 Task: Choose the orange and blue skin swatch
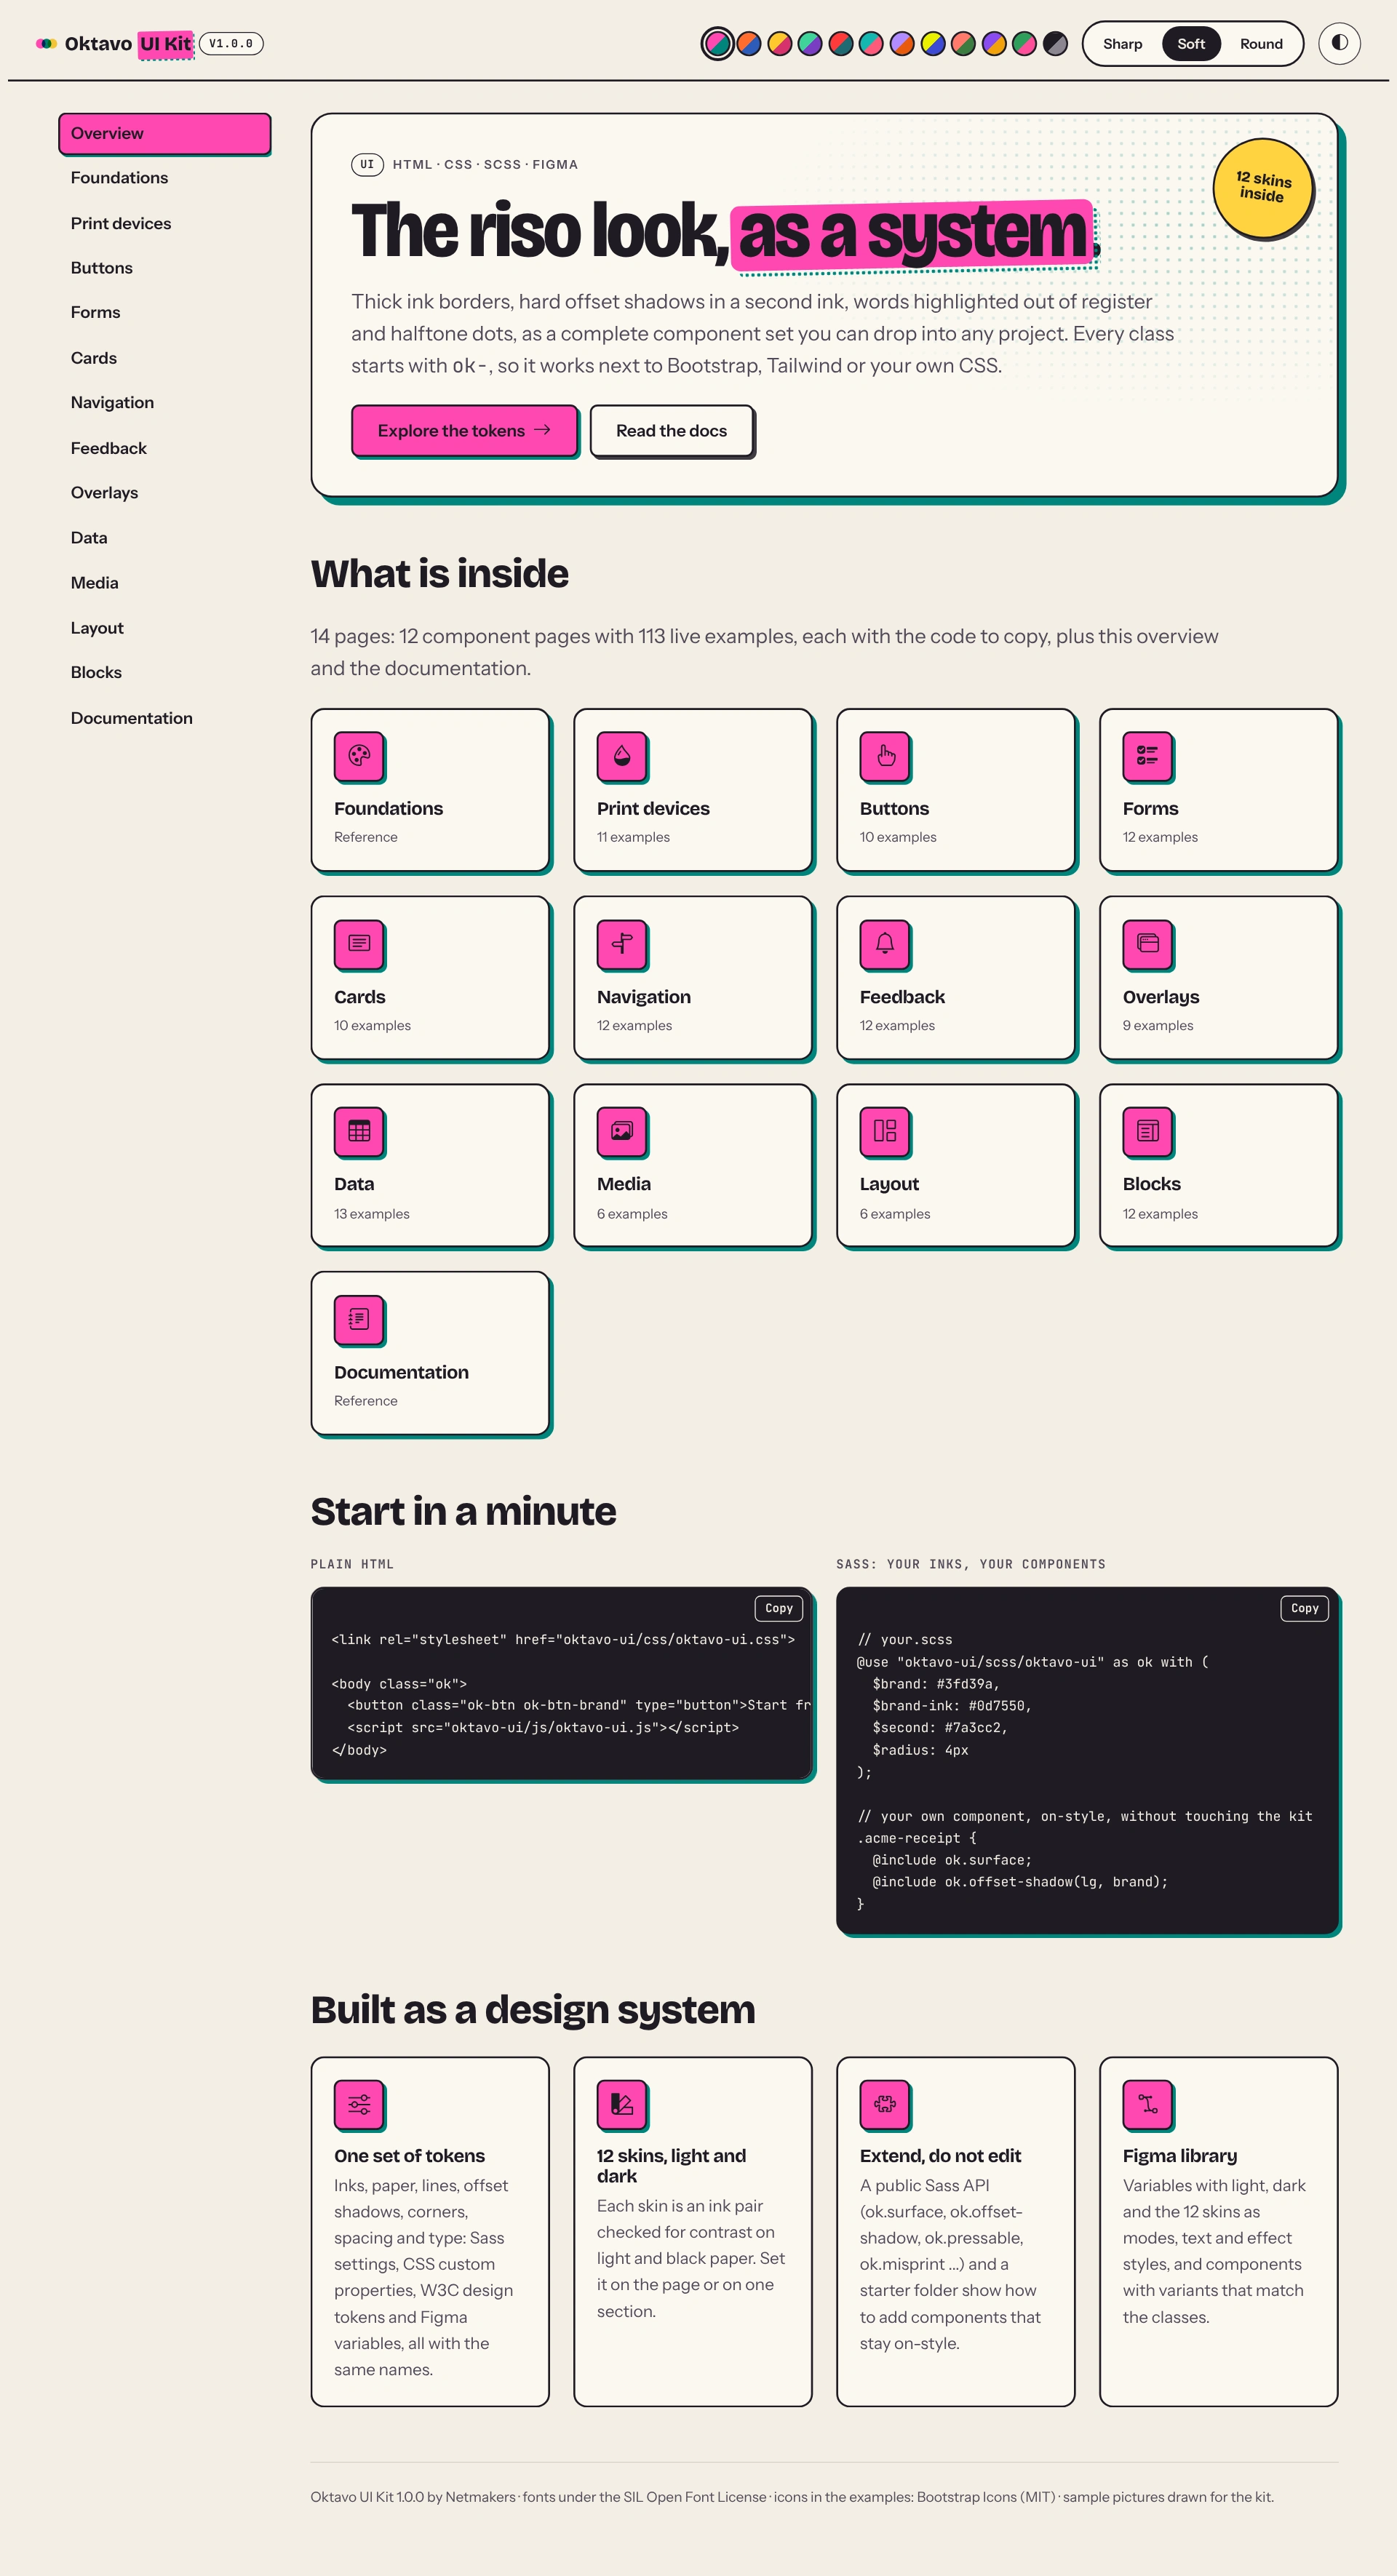pyautogui.click(x=749, y=44)
